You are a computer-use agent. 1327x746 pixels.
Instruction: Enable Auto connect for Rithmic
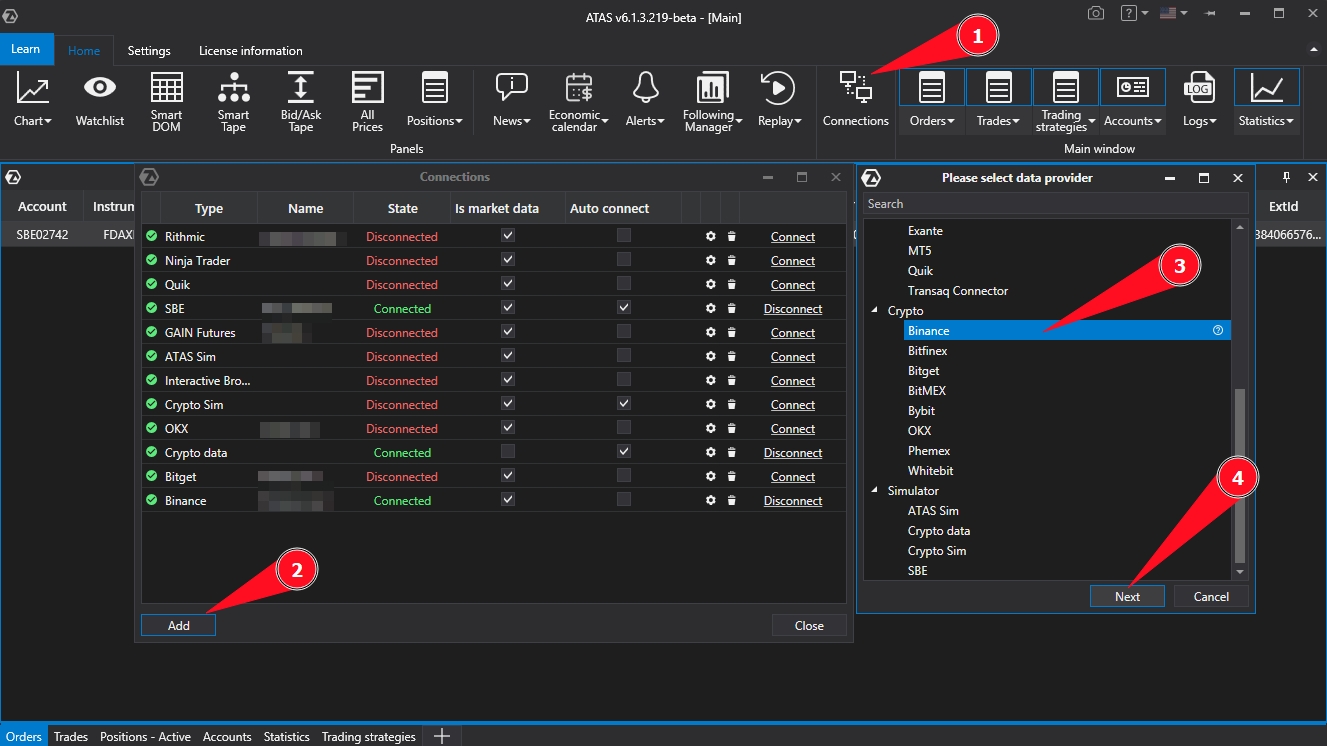coord(624,236)
